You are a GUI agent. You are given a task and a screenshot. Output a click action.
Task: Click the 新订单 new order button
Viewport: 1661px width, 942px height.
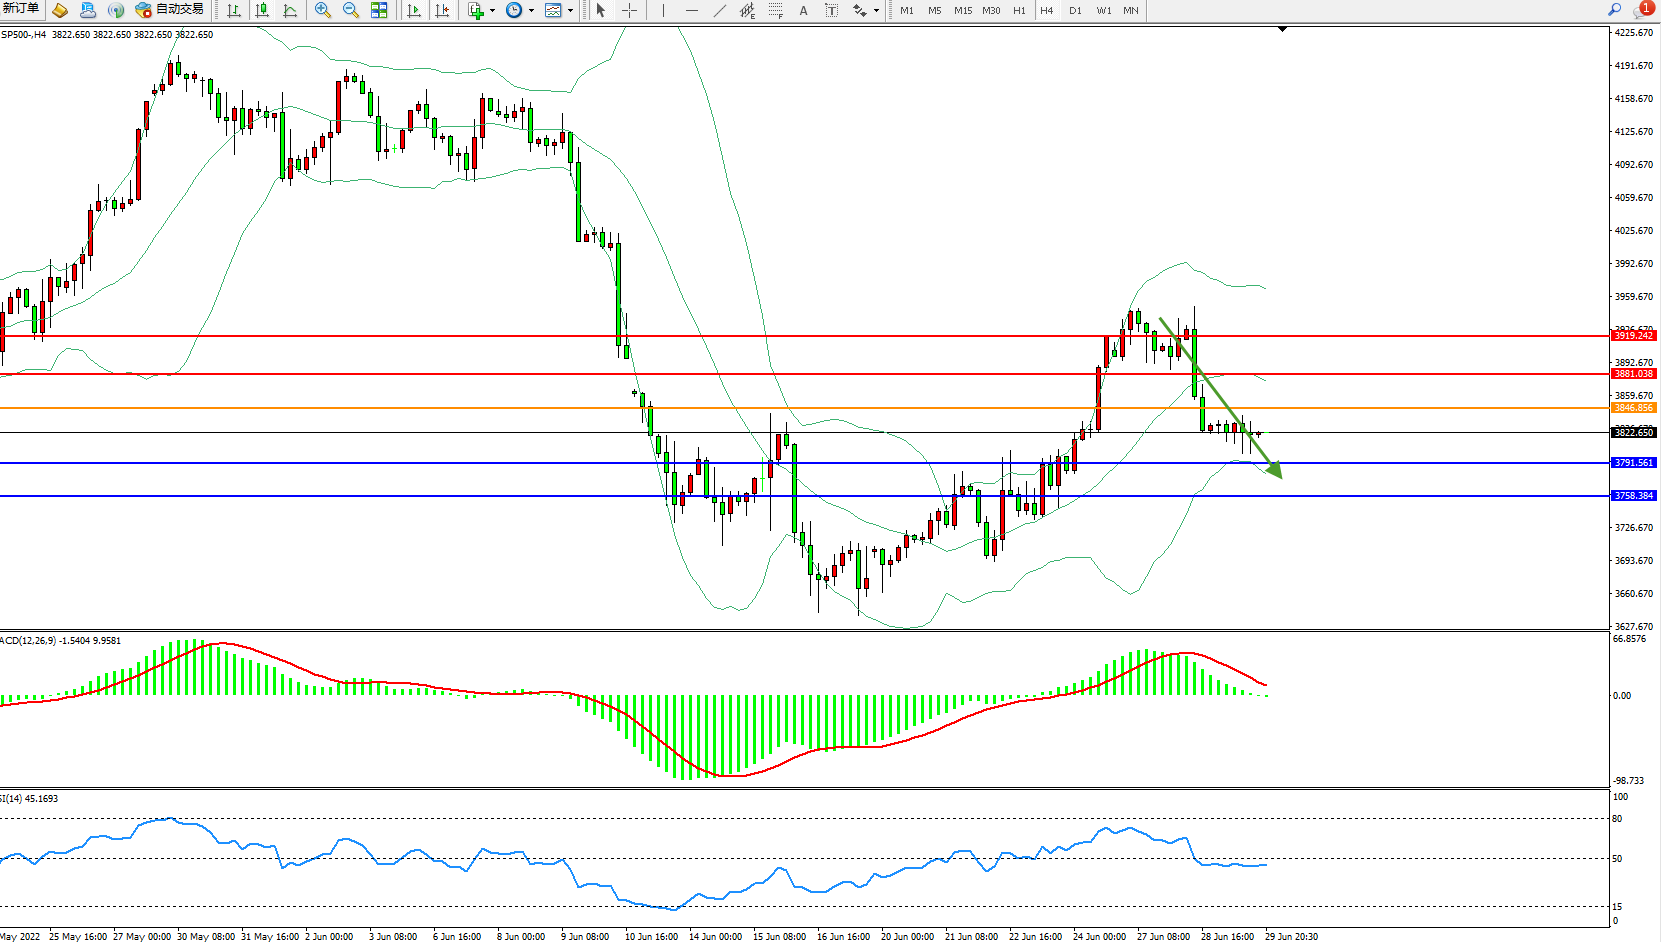(20, 9)
